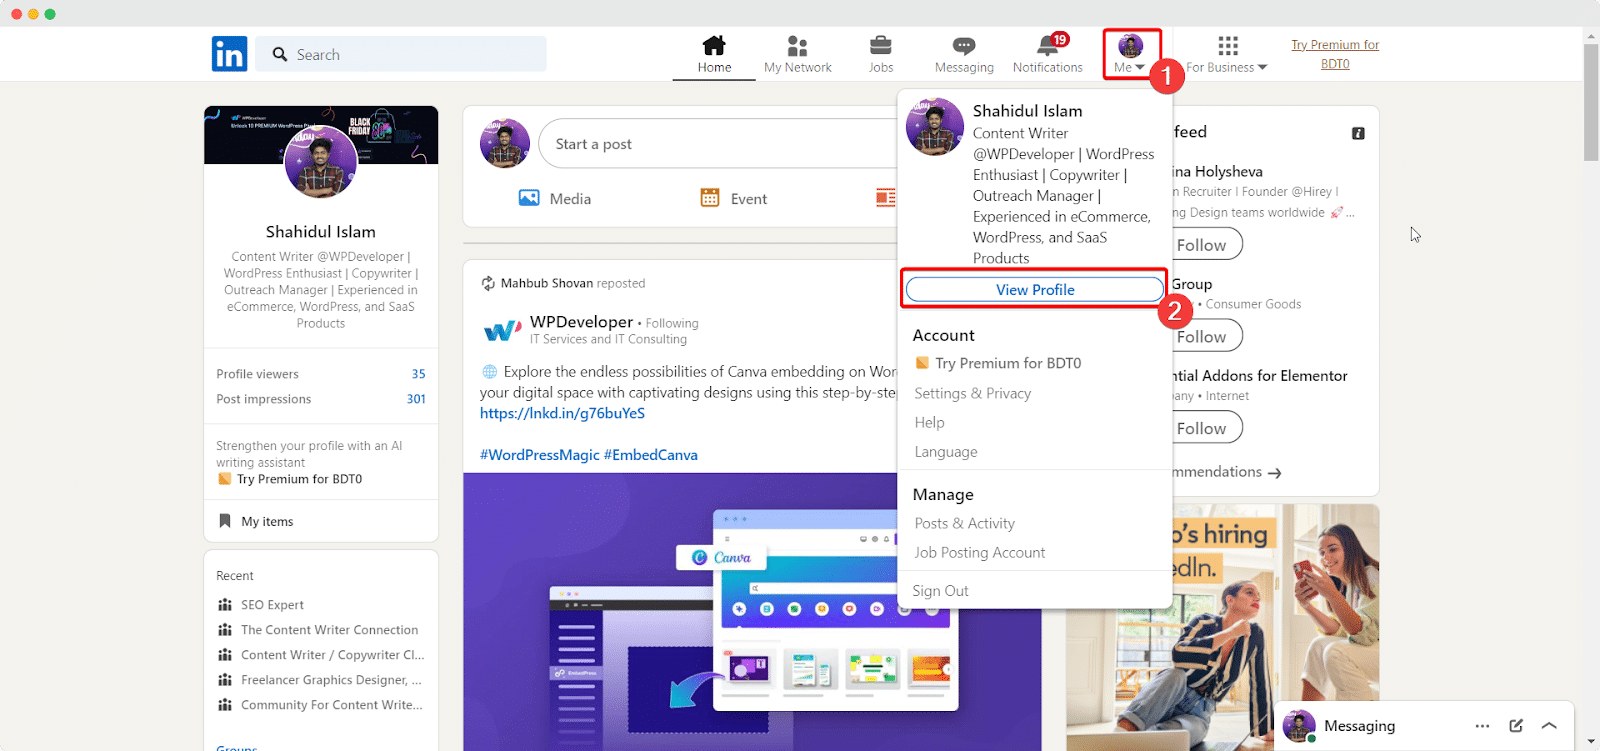Open WPDeveloper company logo

(x=502, y=330)
